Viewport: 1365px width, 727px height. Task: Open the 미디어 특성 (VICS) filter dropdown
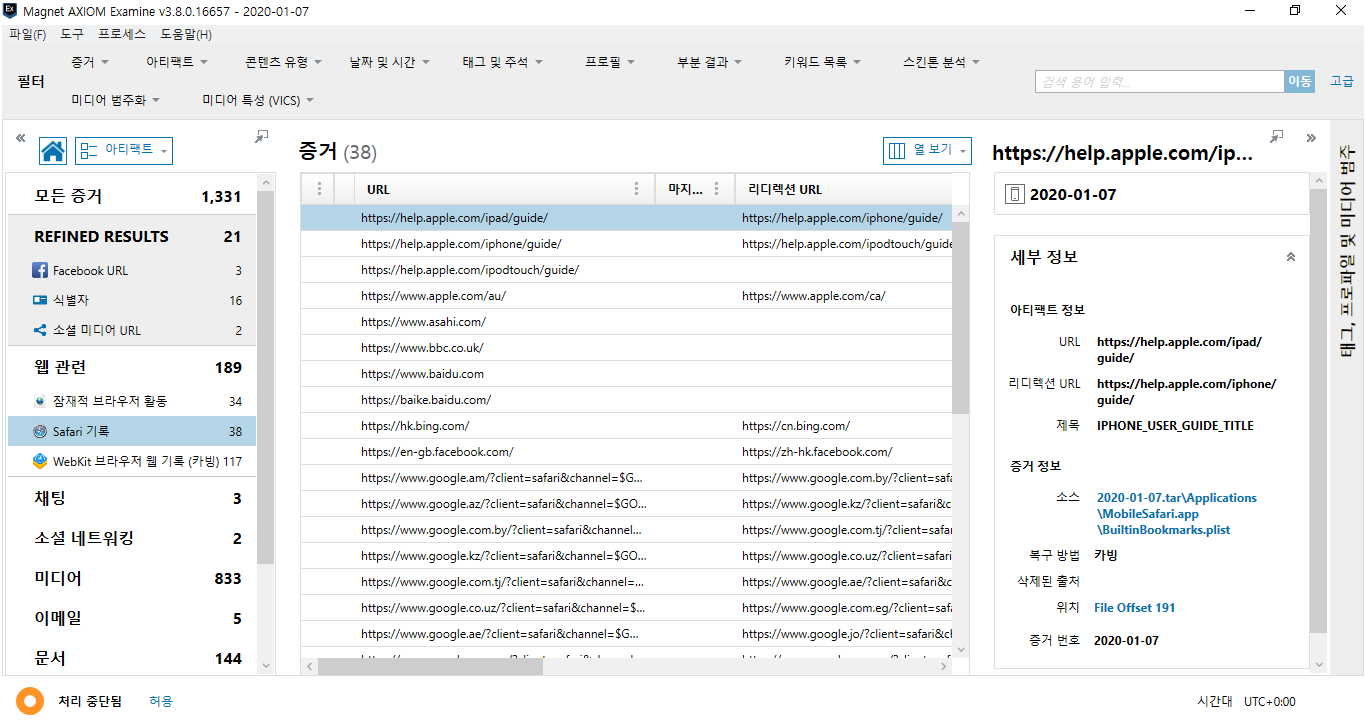[x=258, y=100]
